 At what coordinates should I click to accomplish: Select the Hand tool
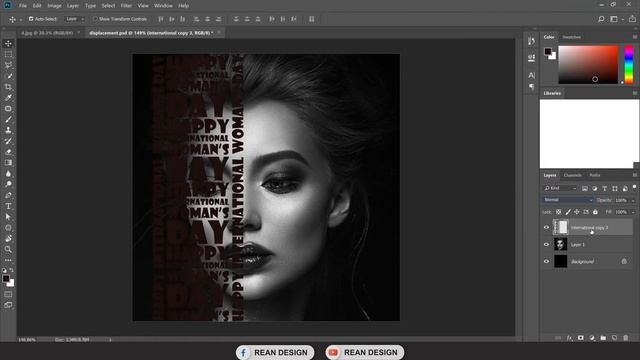pyautogui.click(x=8, y=238)
